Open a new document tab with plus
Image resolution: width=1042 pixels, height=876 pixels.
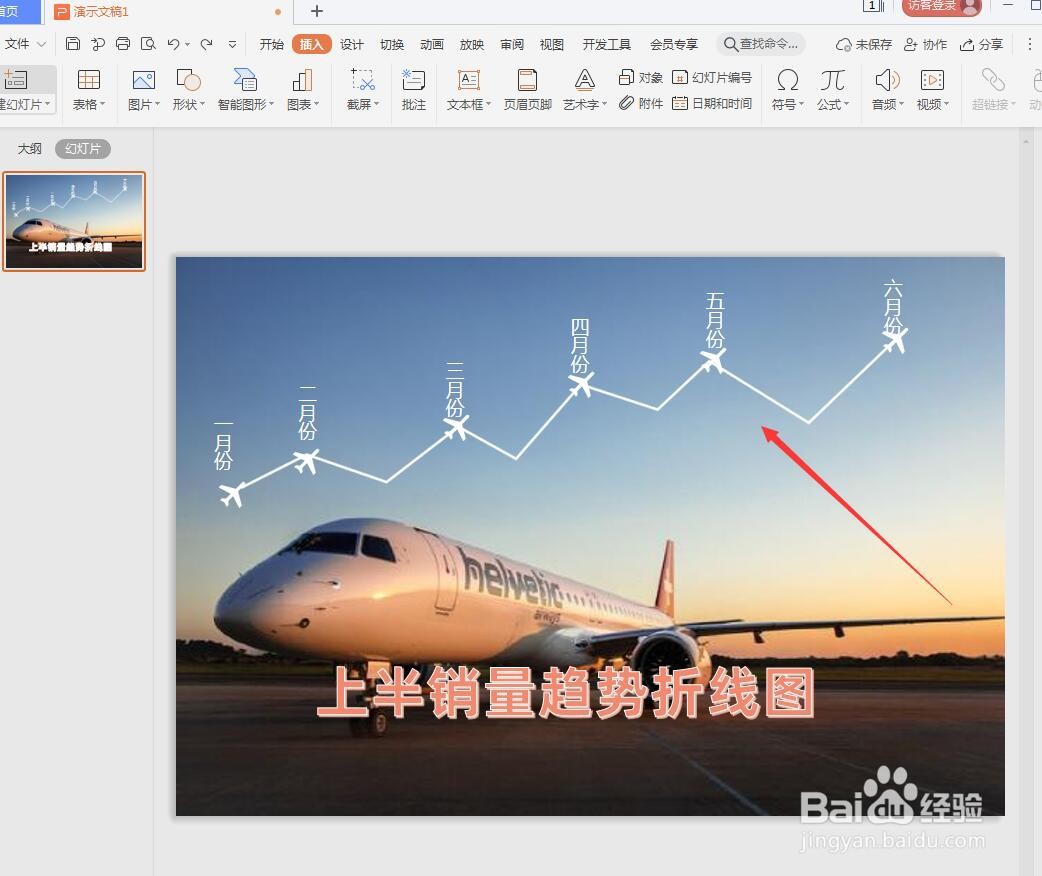pos(317,11)
